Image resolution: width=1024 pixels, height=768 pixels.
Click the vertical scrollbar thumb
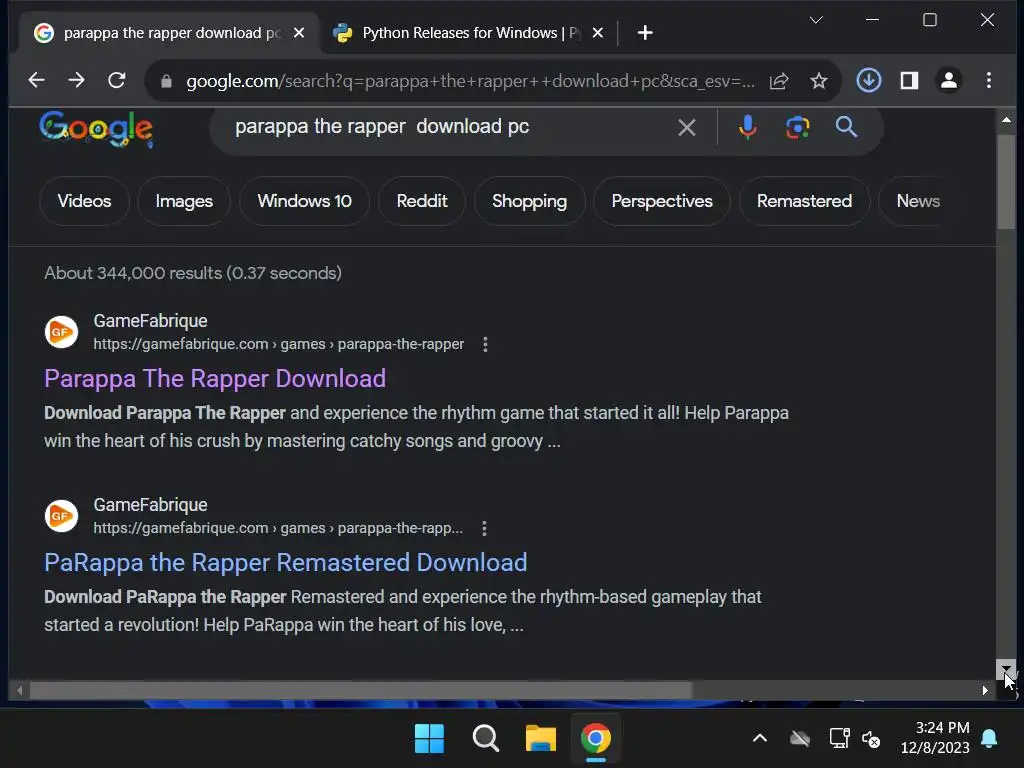coord(1006,182)
